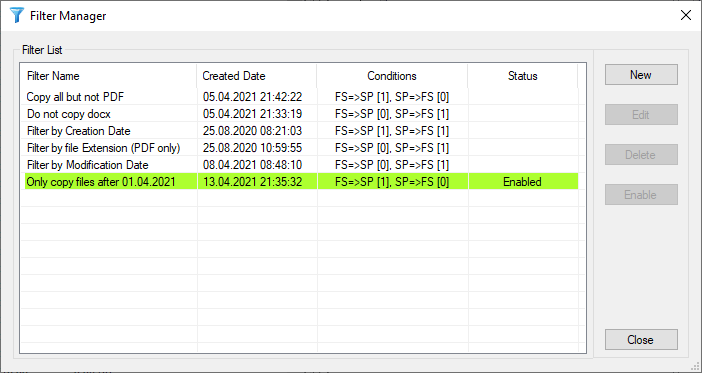Click conditions cell of 'Do not copy docx'
Screen dimensions: 702x373
pos(392,114)
